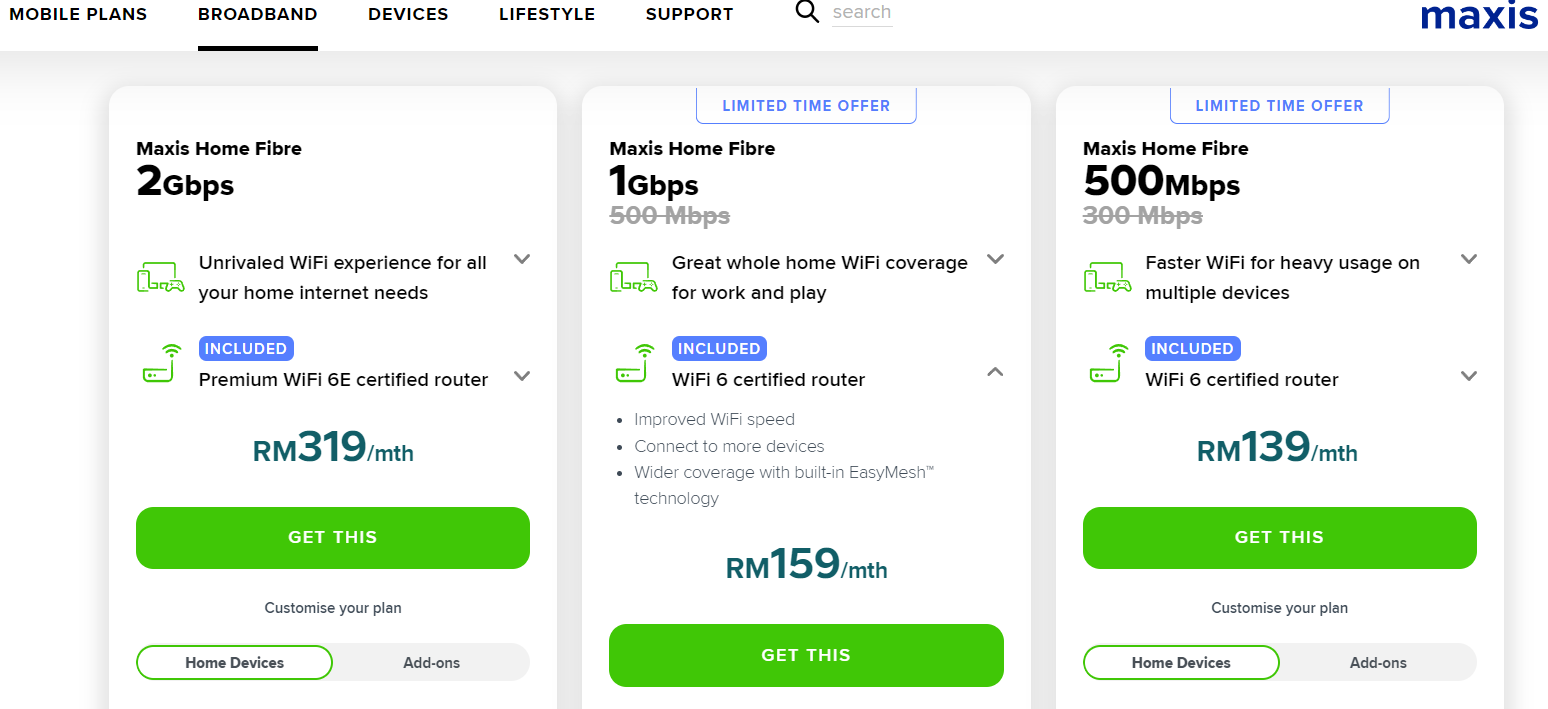
Task: Expand Unrivaled WiFi experience details
Action: [522, 259]
